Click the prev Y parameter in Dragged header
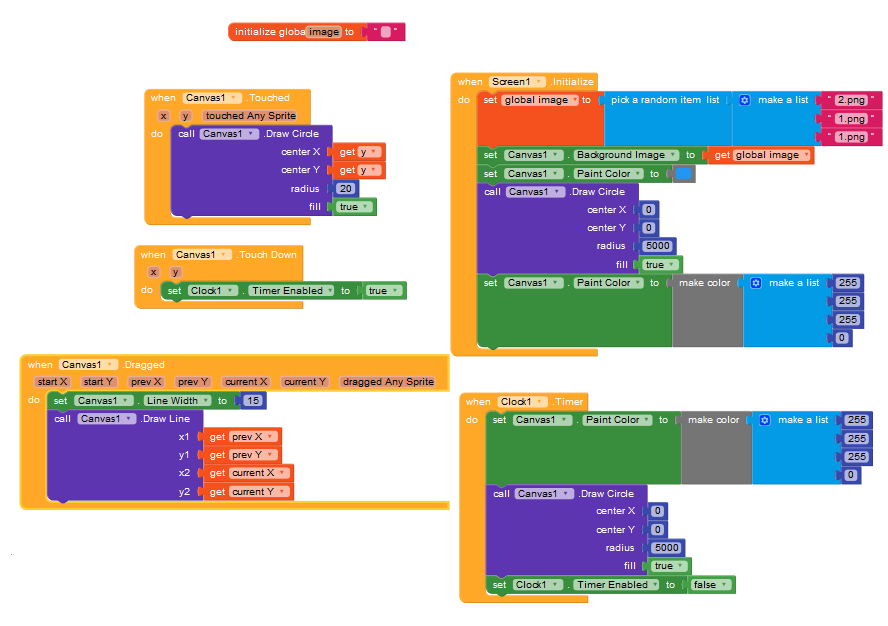Image resolution: width=888 pixels, height=626 pixels. [192, 382]
